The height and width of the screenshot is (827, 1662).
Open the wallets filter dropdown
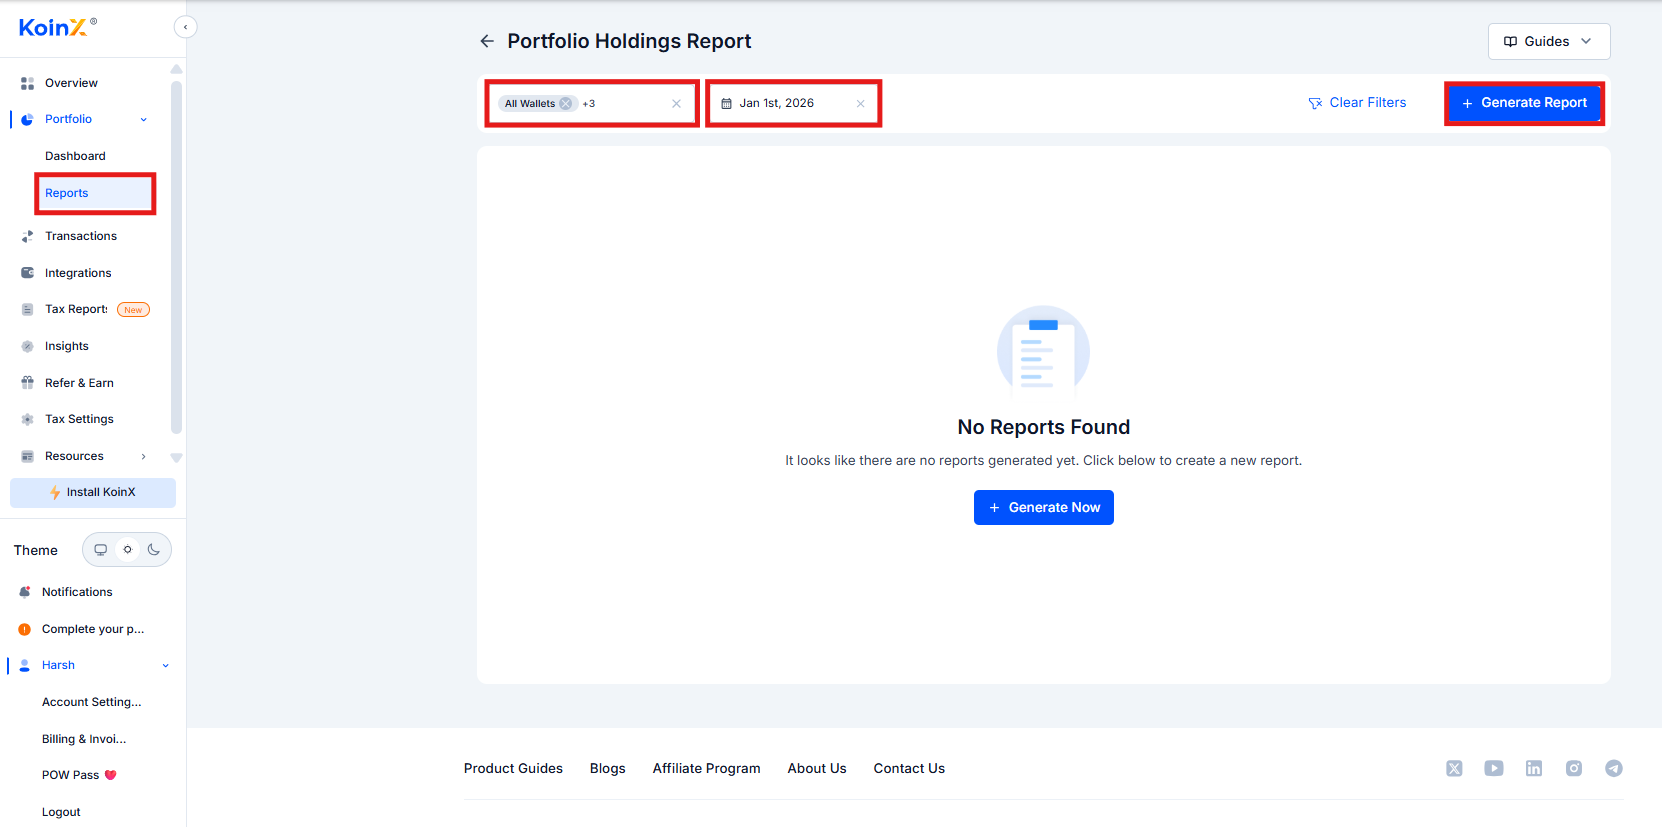click(592, 103)
